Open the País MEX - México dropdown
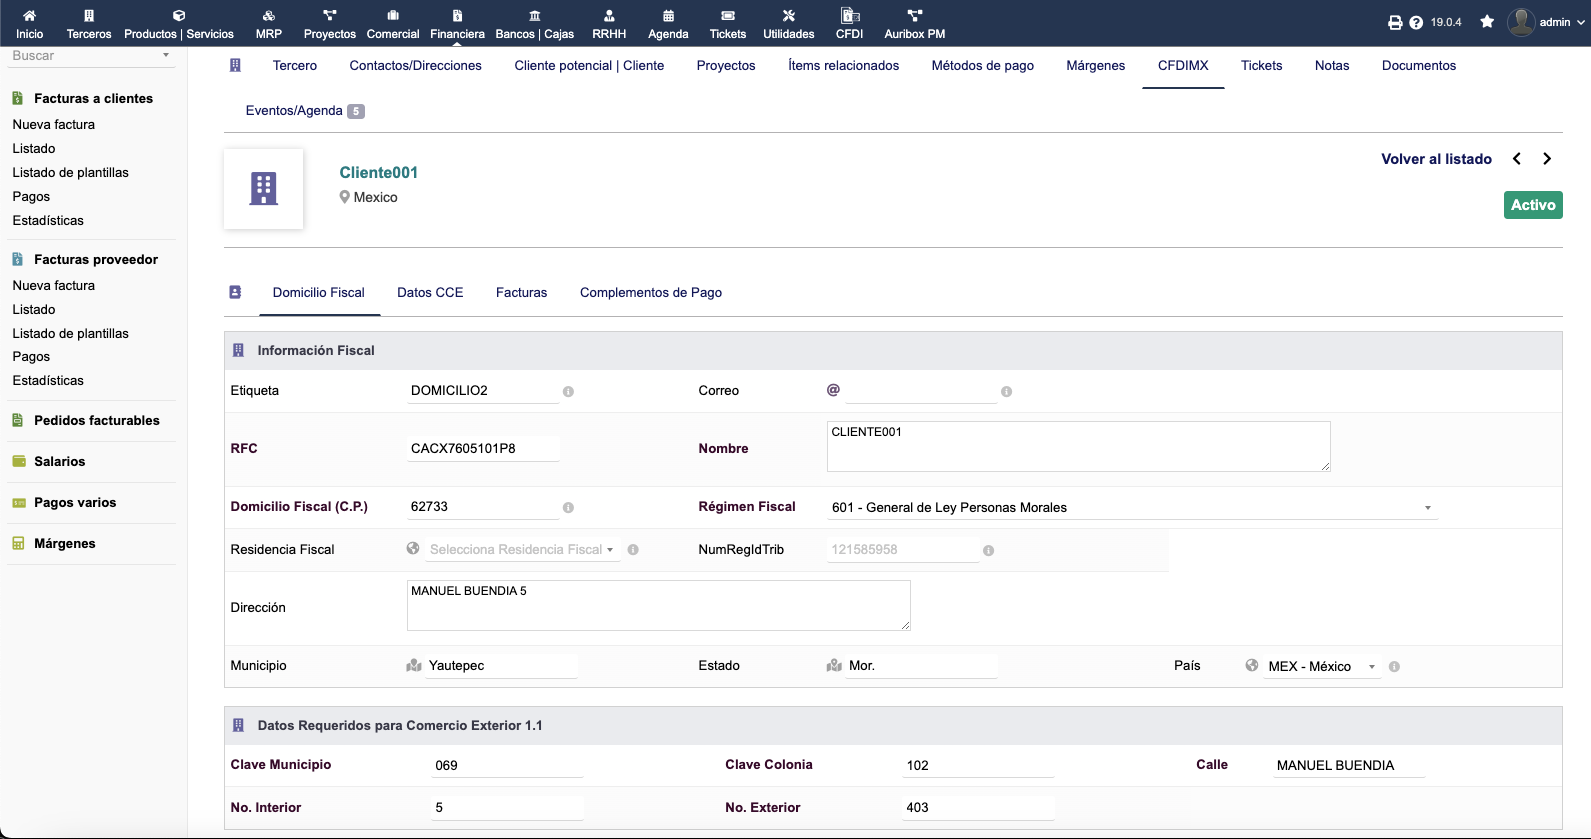The height and width of the screenshot is (839, 1591). click(1322, 666)
